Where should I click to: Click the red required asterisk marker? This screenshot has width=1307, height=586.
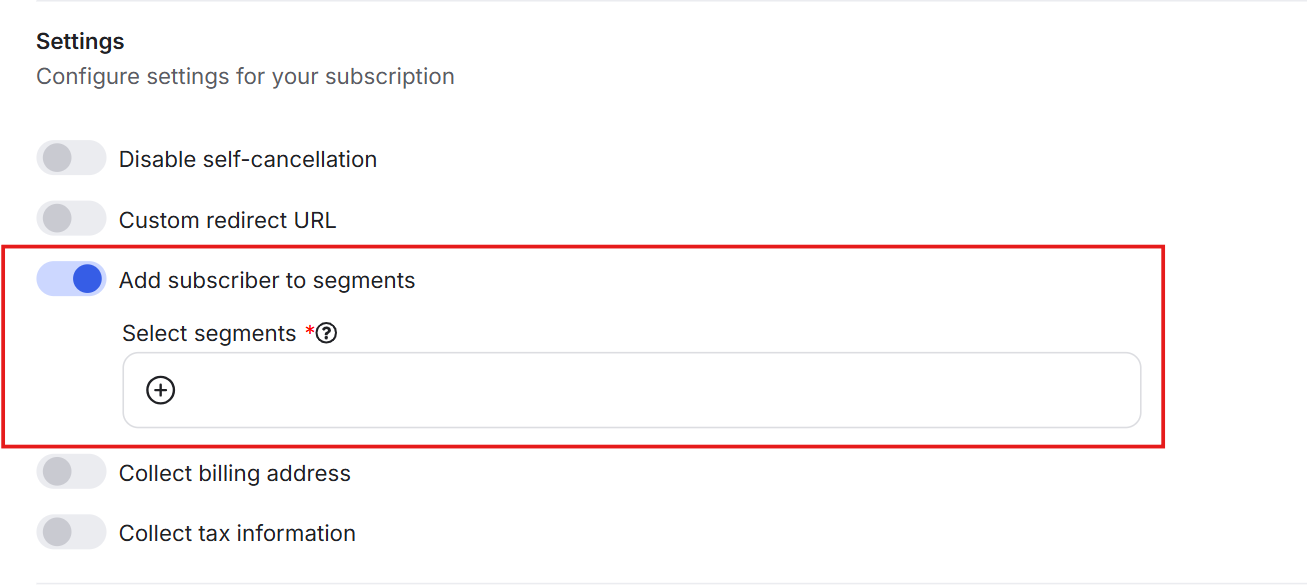point(309,331)
